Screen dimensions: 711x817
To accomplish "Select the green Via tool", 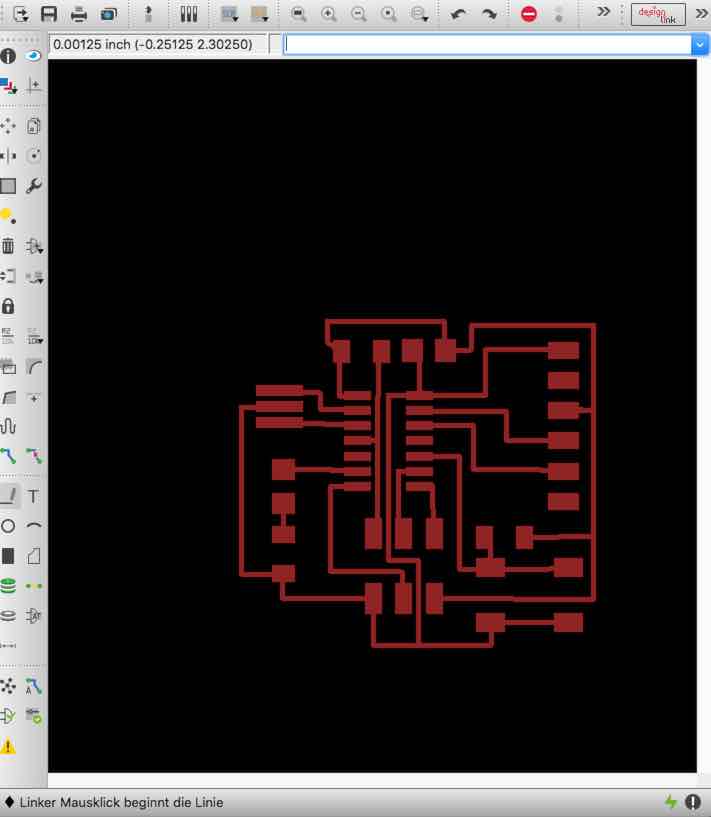I will (x=8, y=586).
